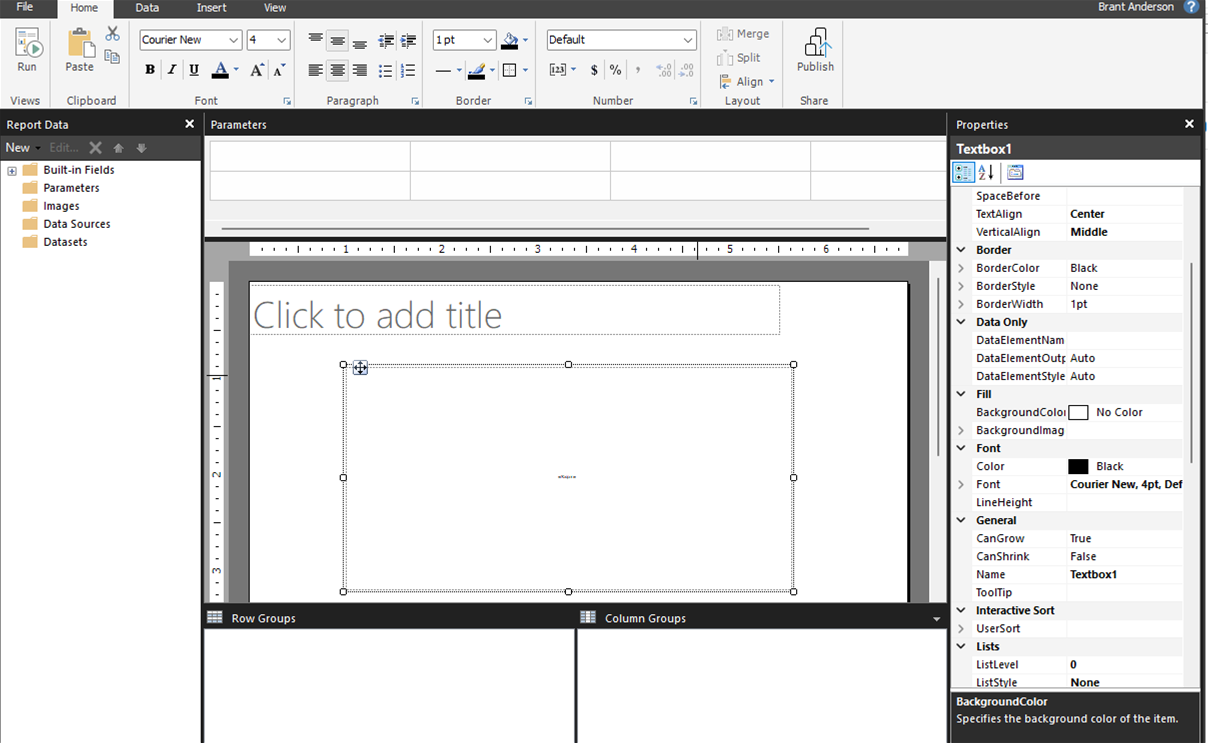This screenshot has width=1208, height=743.
Task: Click the increase decimals icon
Action: [664, 70]
